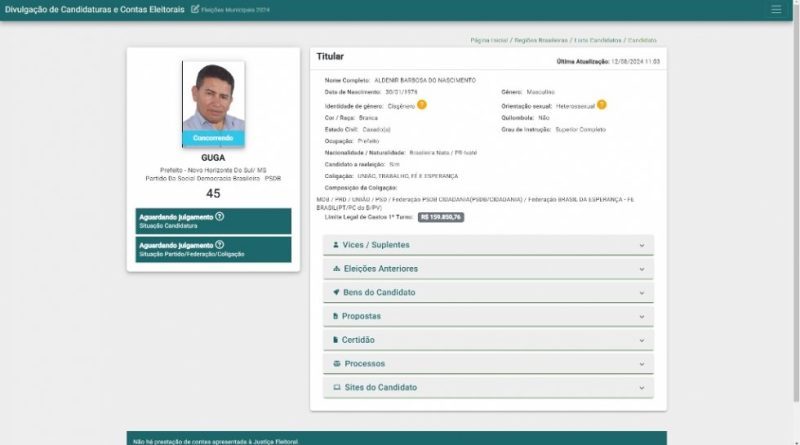Image resolution: width=800 pixels, height=445 pixels.
Task: Click the person icon beside Vices / Suplentes
Action: (336, 245)
